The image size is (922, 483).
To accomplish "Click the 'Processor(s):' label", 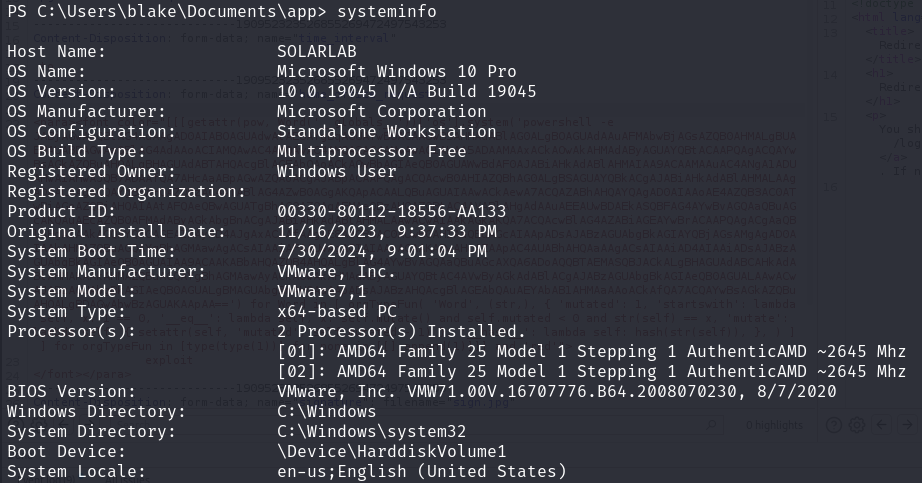I will tap(72, 332).
